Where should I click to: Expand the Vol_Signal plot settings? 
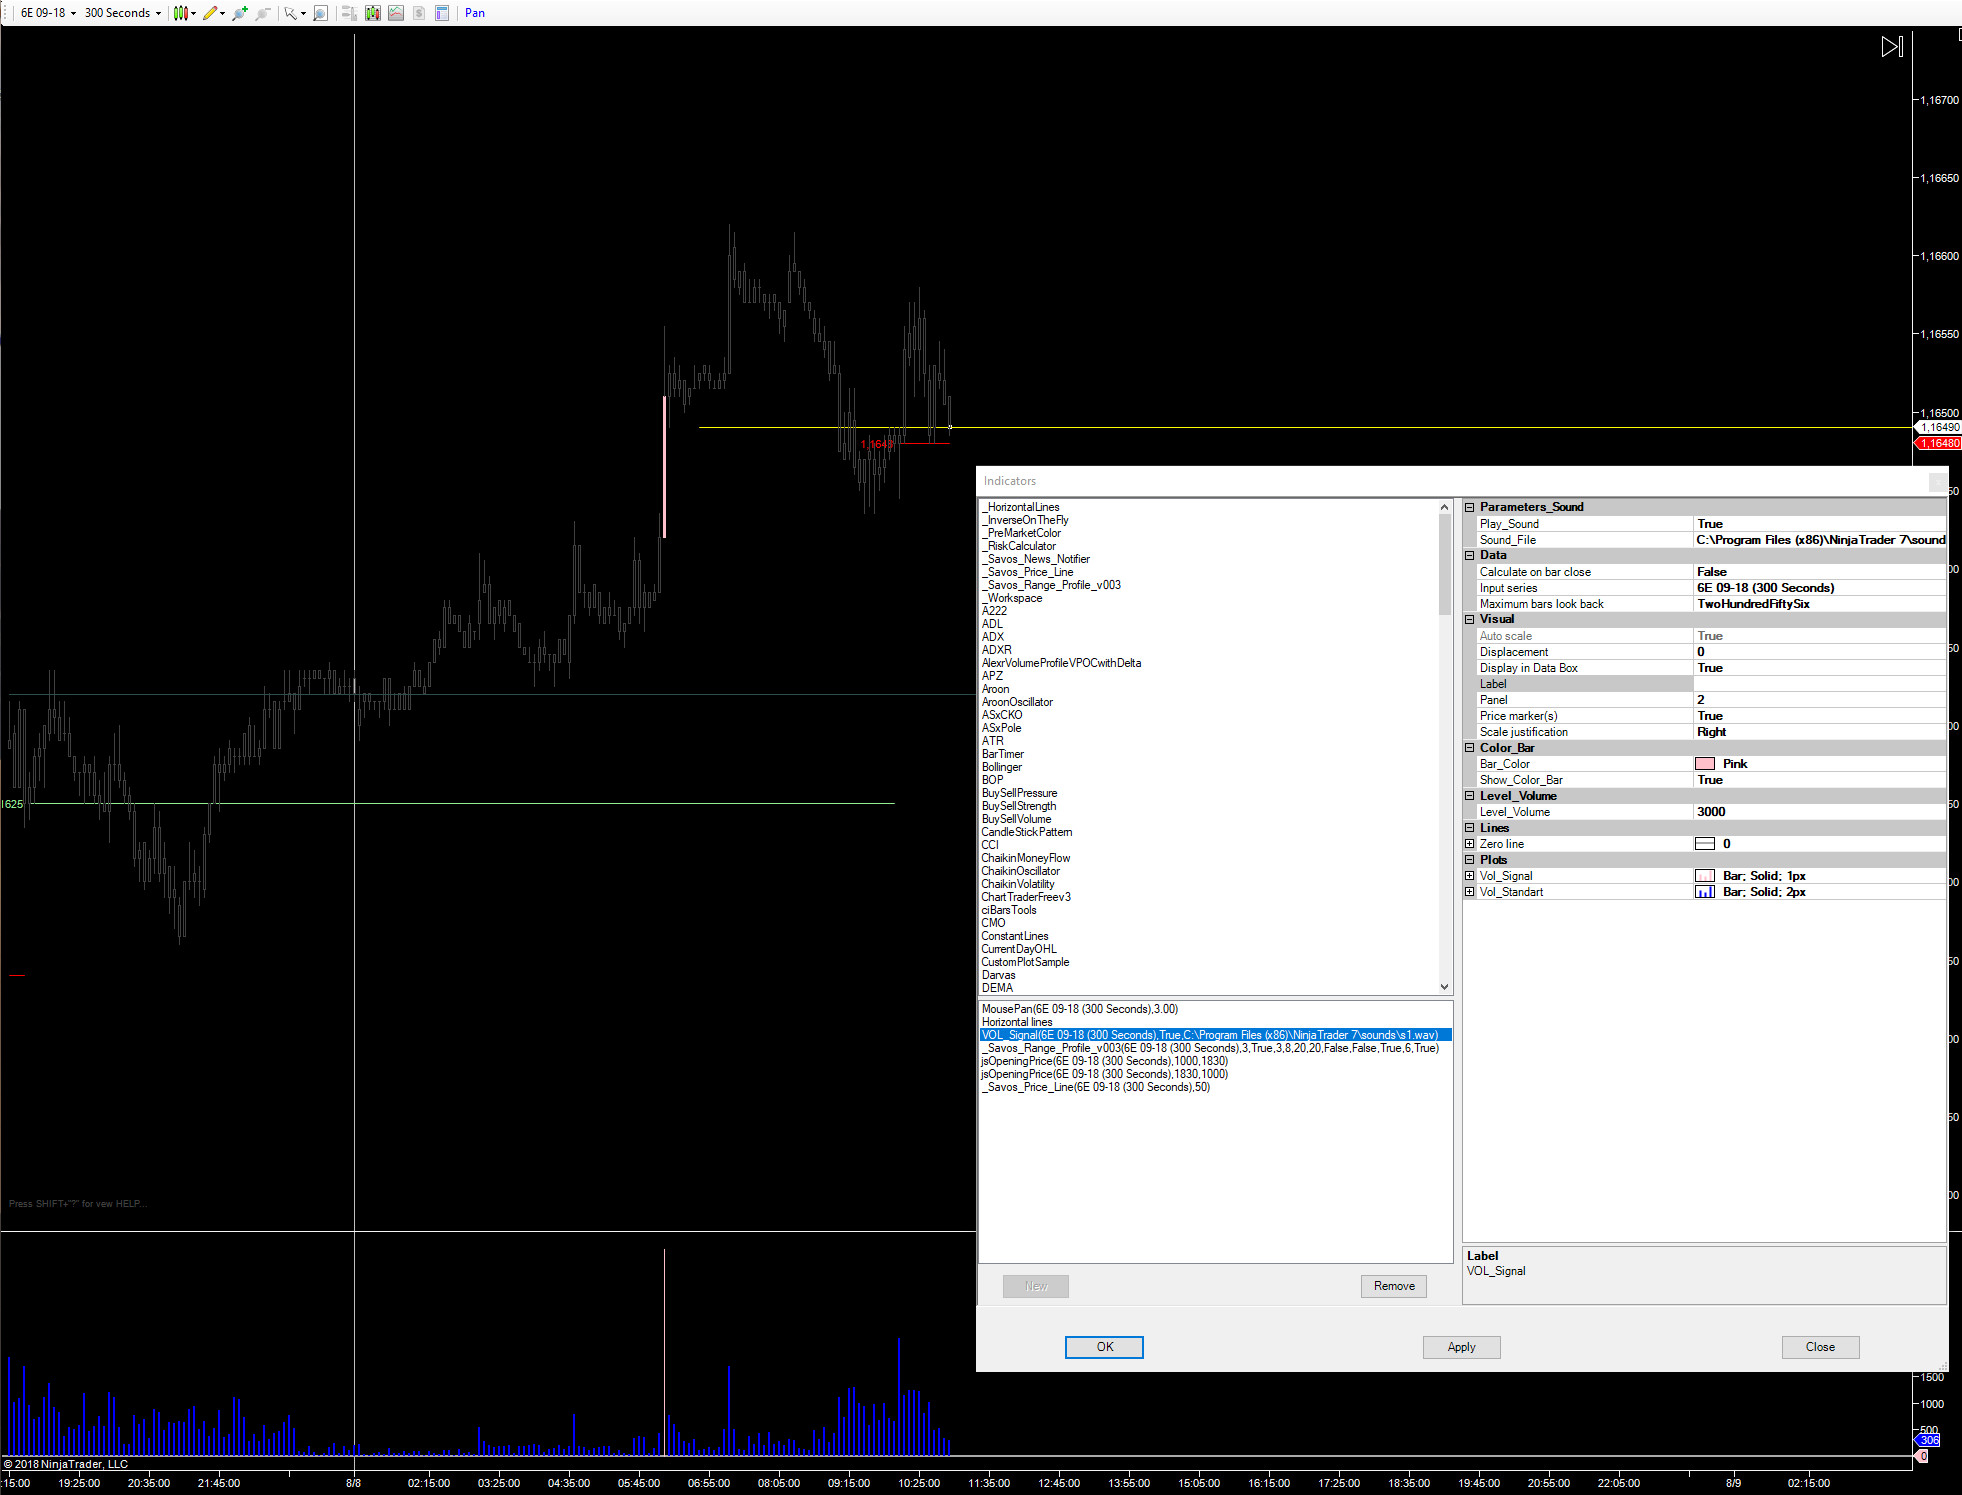(x=1470, y=876)
